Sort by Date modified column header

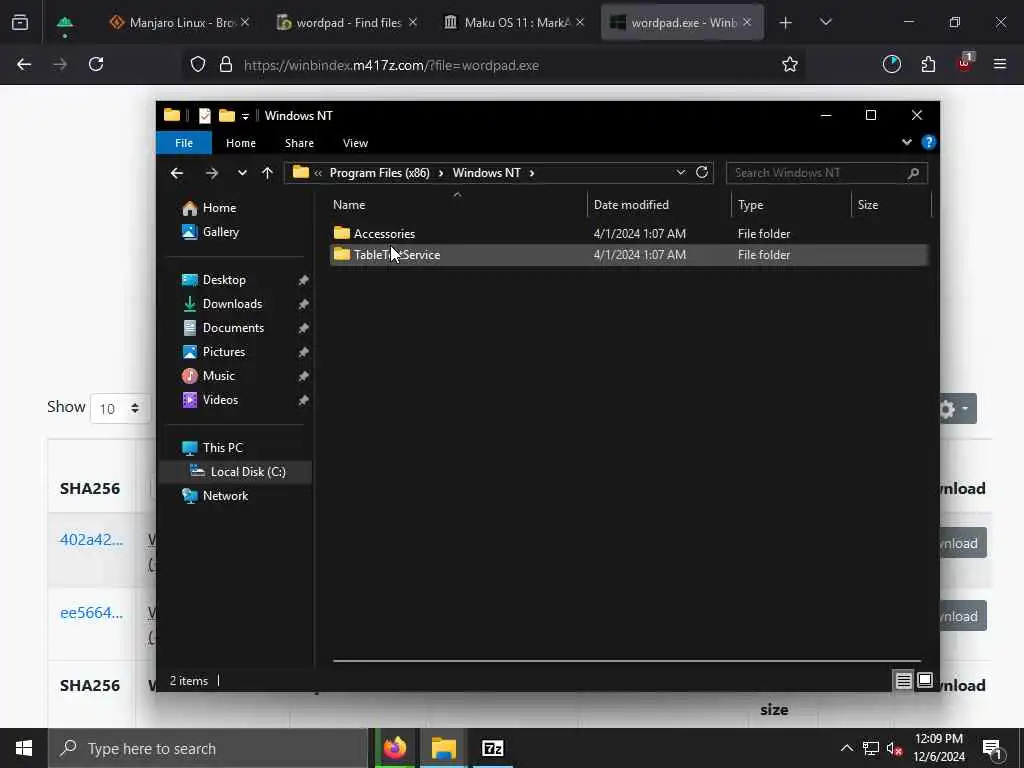659,205
